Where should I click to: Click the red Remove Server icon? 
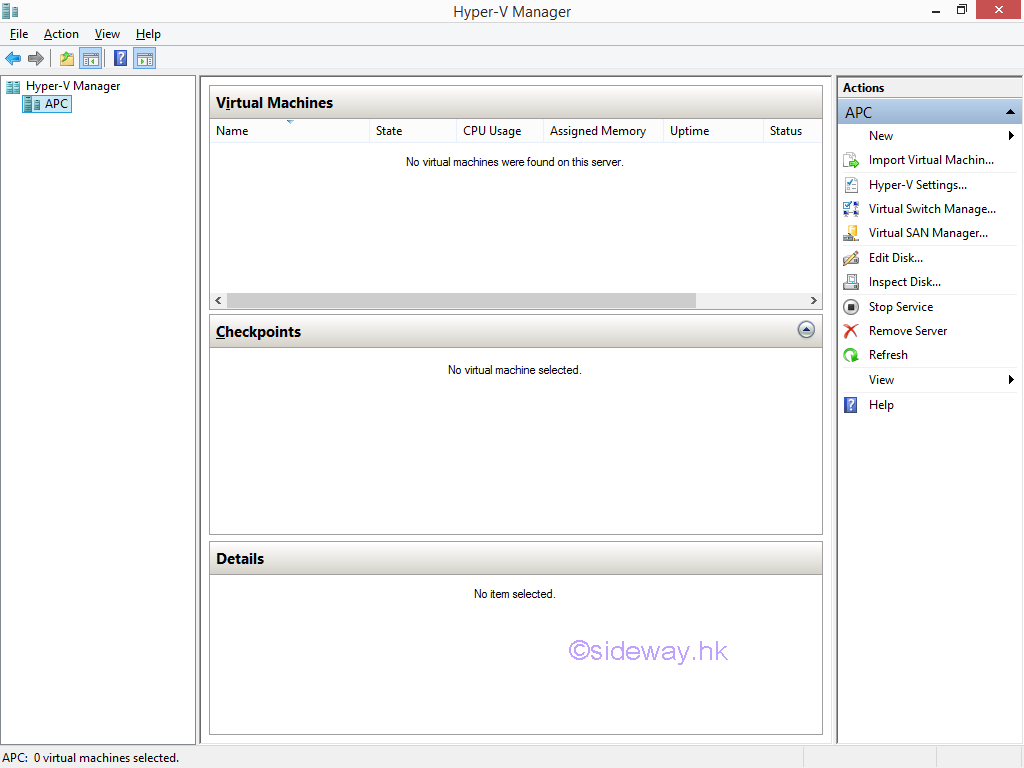click(x=851, y=331)
